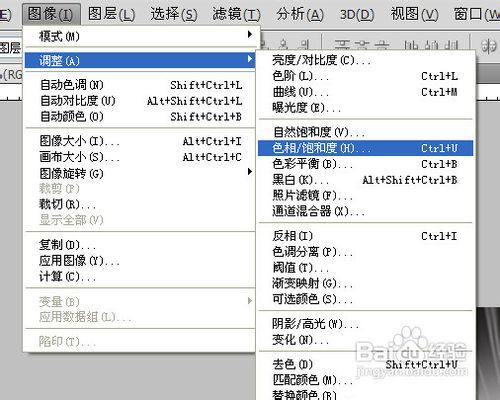Open the 图像(I) menu in menu bar
This screenshot has width=500, height=400.
pos(51,14)
